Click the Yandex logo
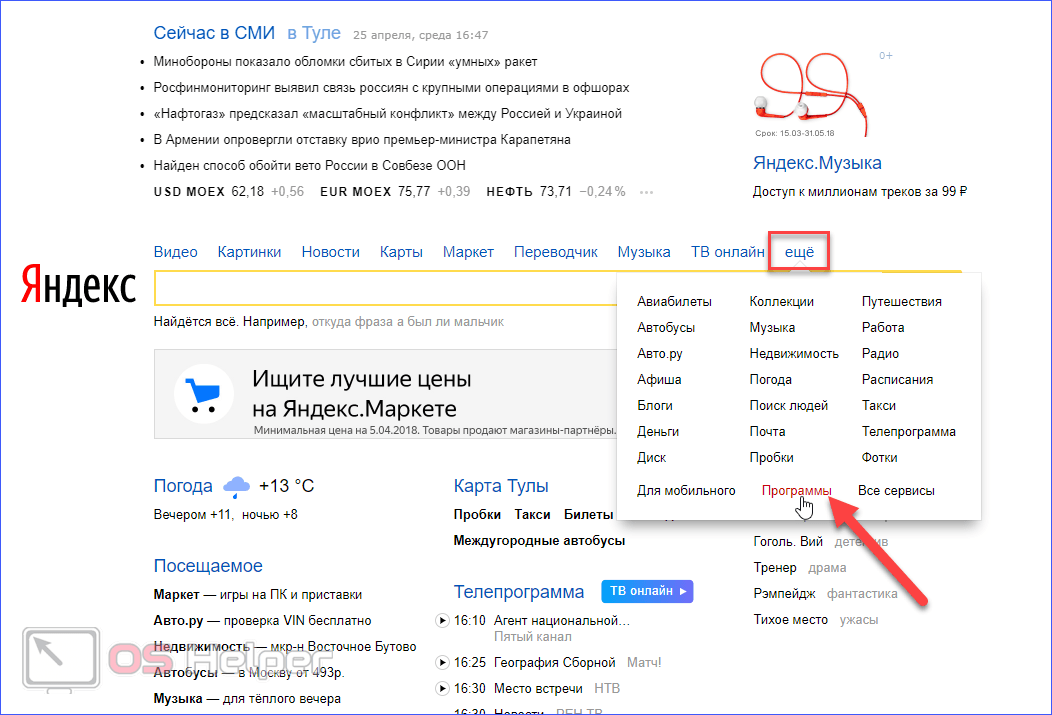This screenshot has height=715, width=1052. [78, 284]
